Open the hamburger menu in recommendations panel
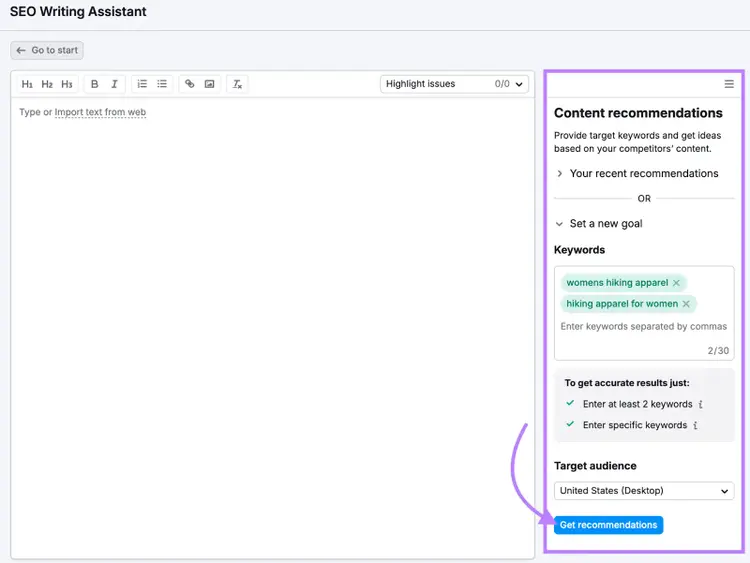The width and height of the screenshot is (750, 563). coord(729,84)
